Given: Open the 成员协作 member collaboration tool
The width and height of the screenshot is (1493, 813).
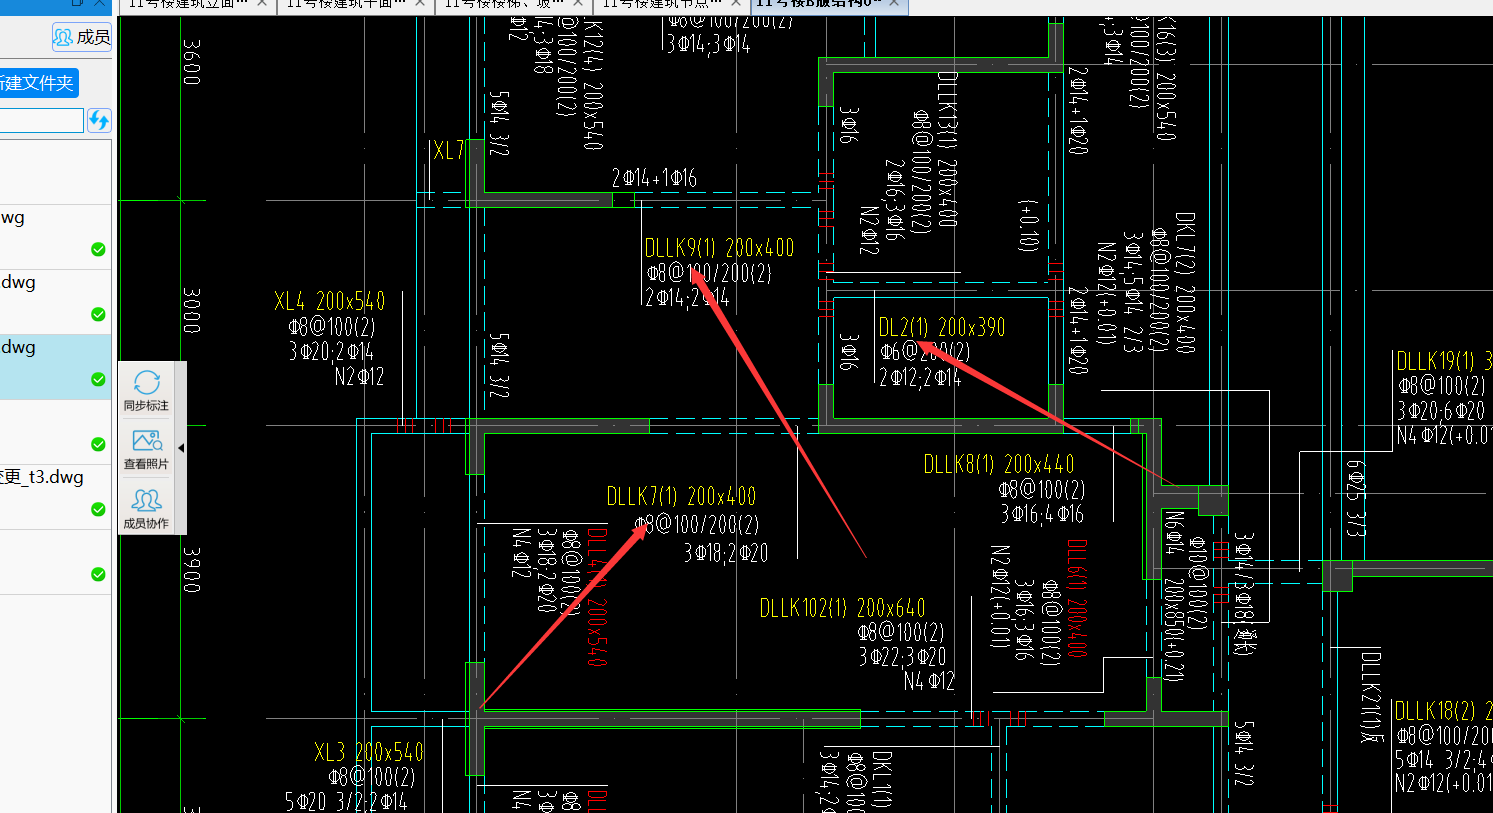Looking at the screenshot, I should pyautogui.click(x=146, y=508).
